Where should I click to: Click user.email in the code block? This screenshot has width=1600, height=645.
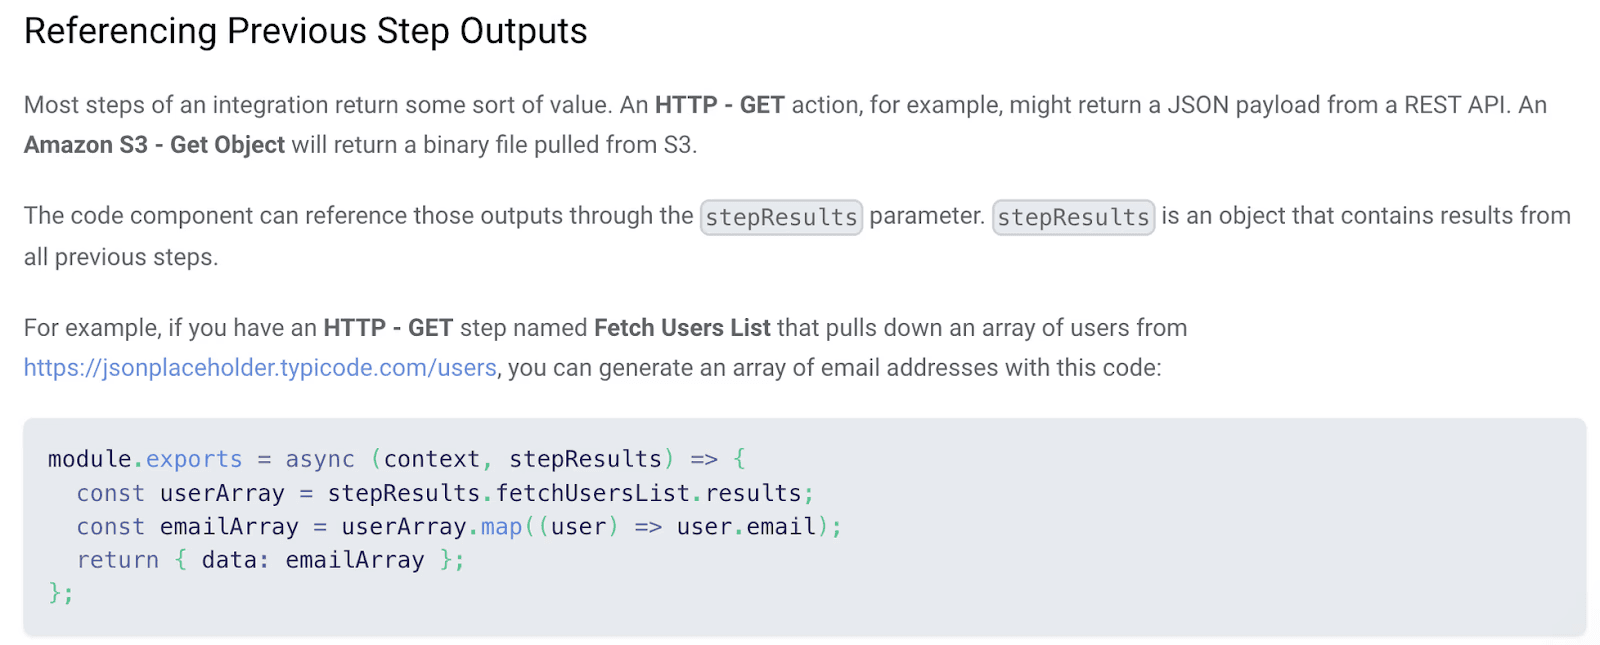point(746,527)
